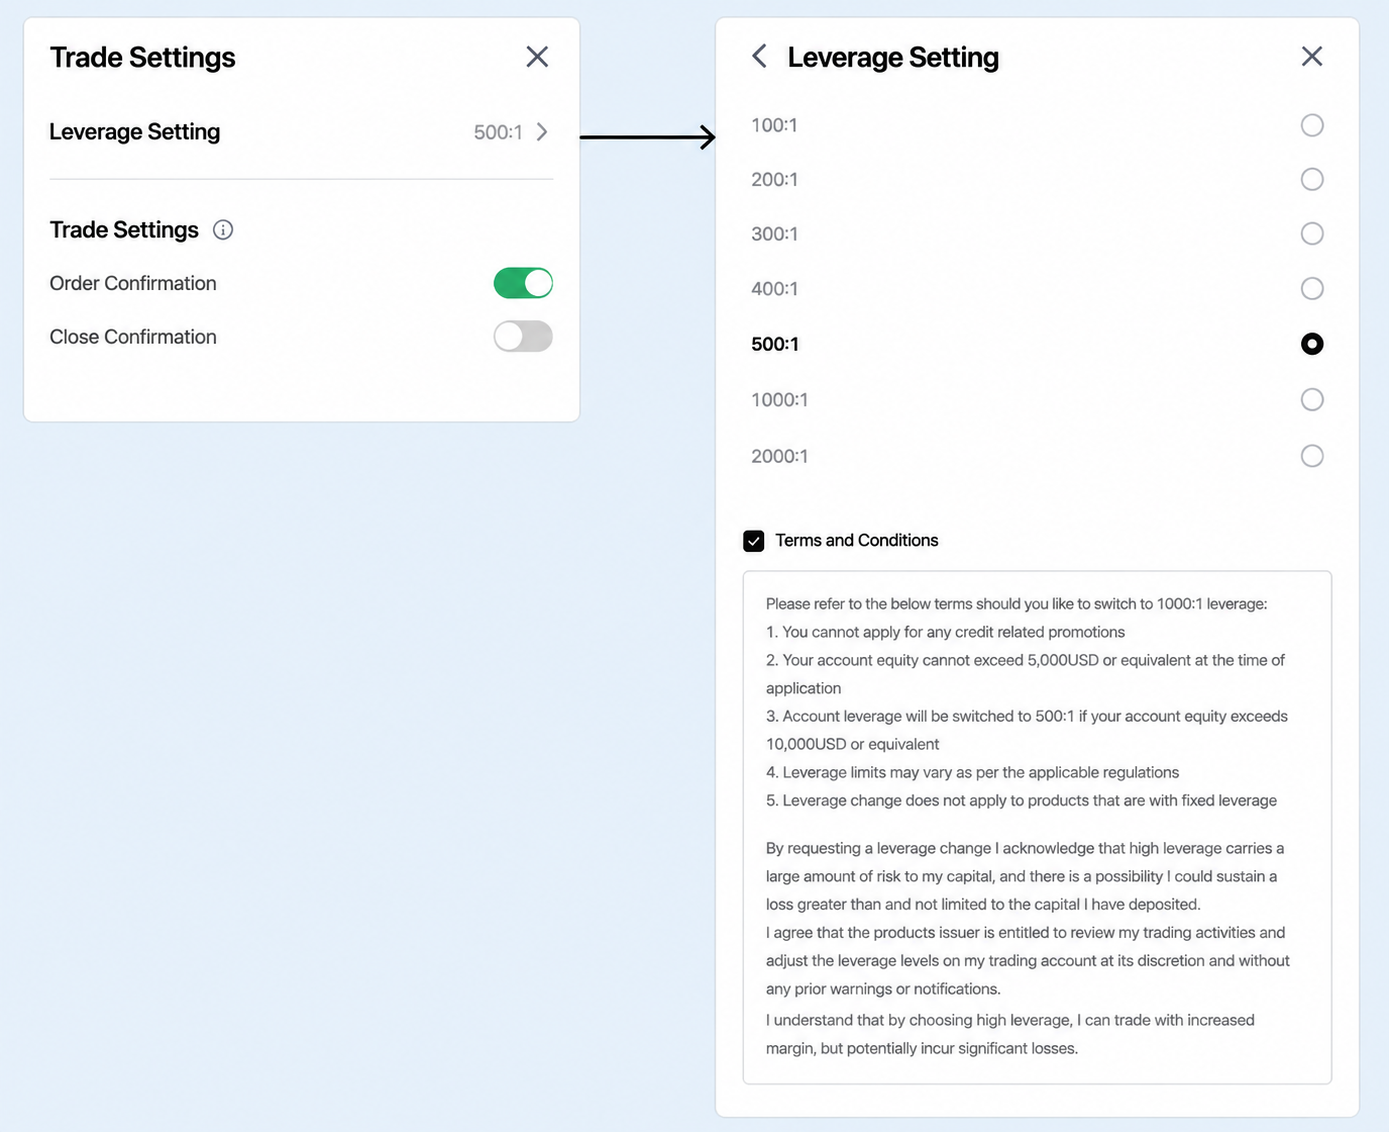Image resolution: width=1389 pixels, height=1132 pixels.
Task: Toggle Order Confirmation switch off
Action: [523, 283]
